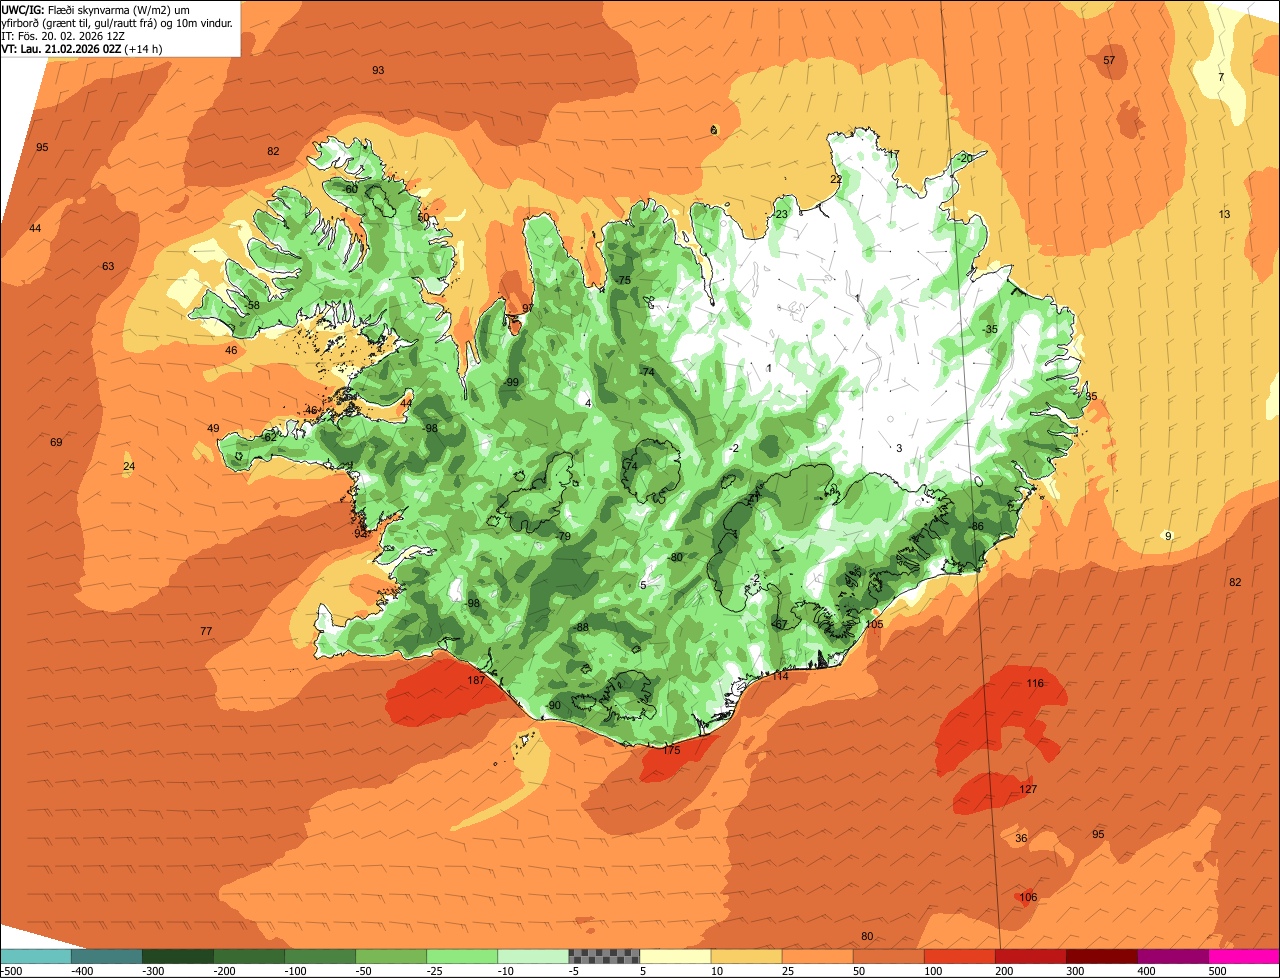Select the pale yellow 5 to 10 swatch
Image resolution: width=1280 pixels, height=978 pixels.
tap(675, 956)
